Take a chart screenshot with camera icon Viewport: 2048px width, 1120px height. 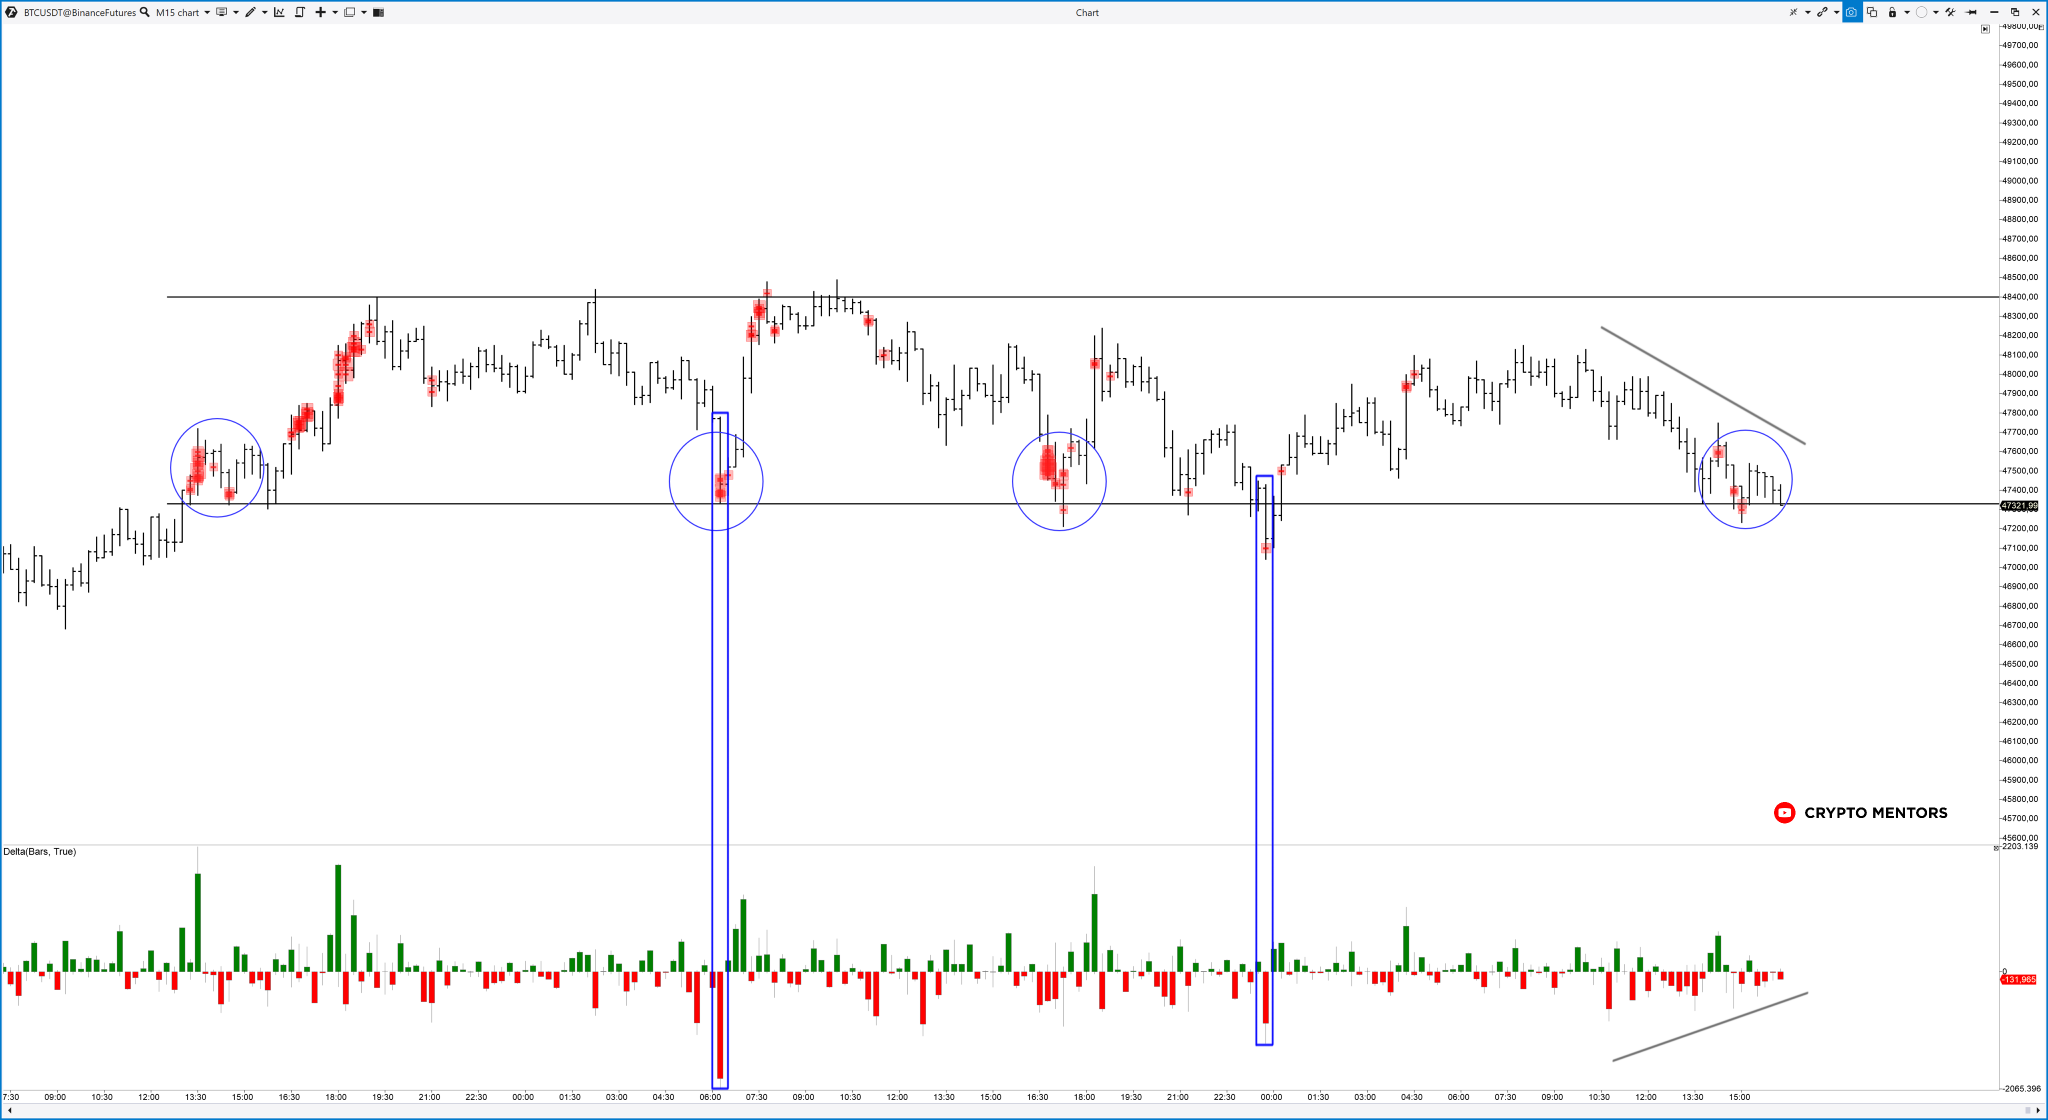(x=1851, y=12)
